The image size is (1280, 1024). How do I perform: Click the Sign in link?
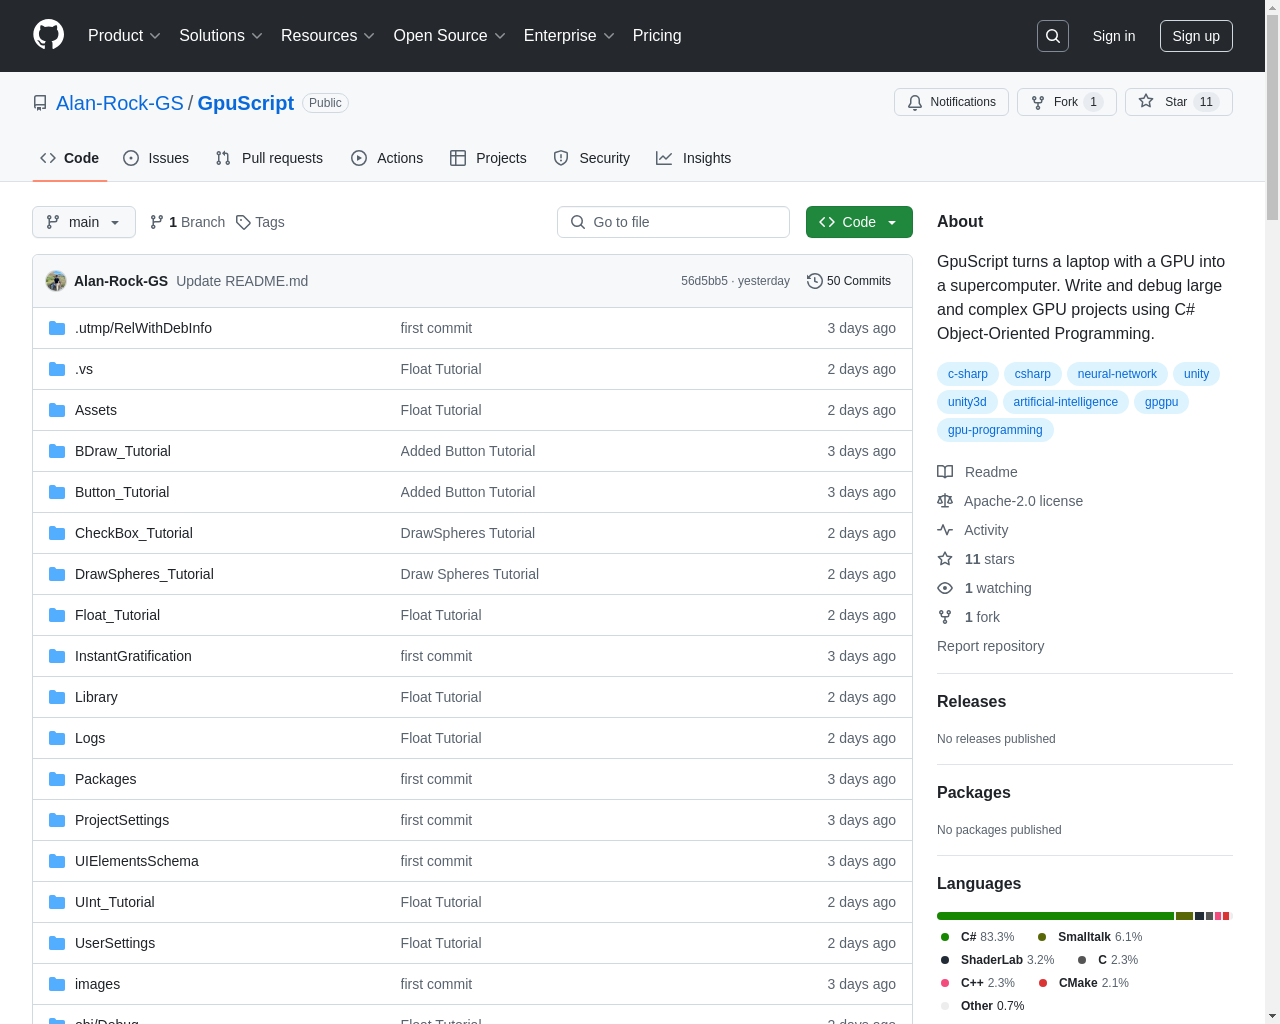[x=1114, y=36]
